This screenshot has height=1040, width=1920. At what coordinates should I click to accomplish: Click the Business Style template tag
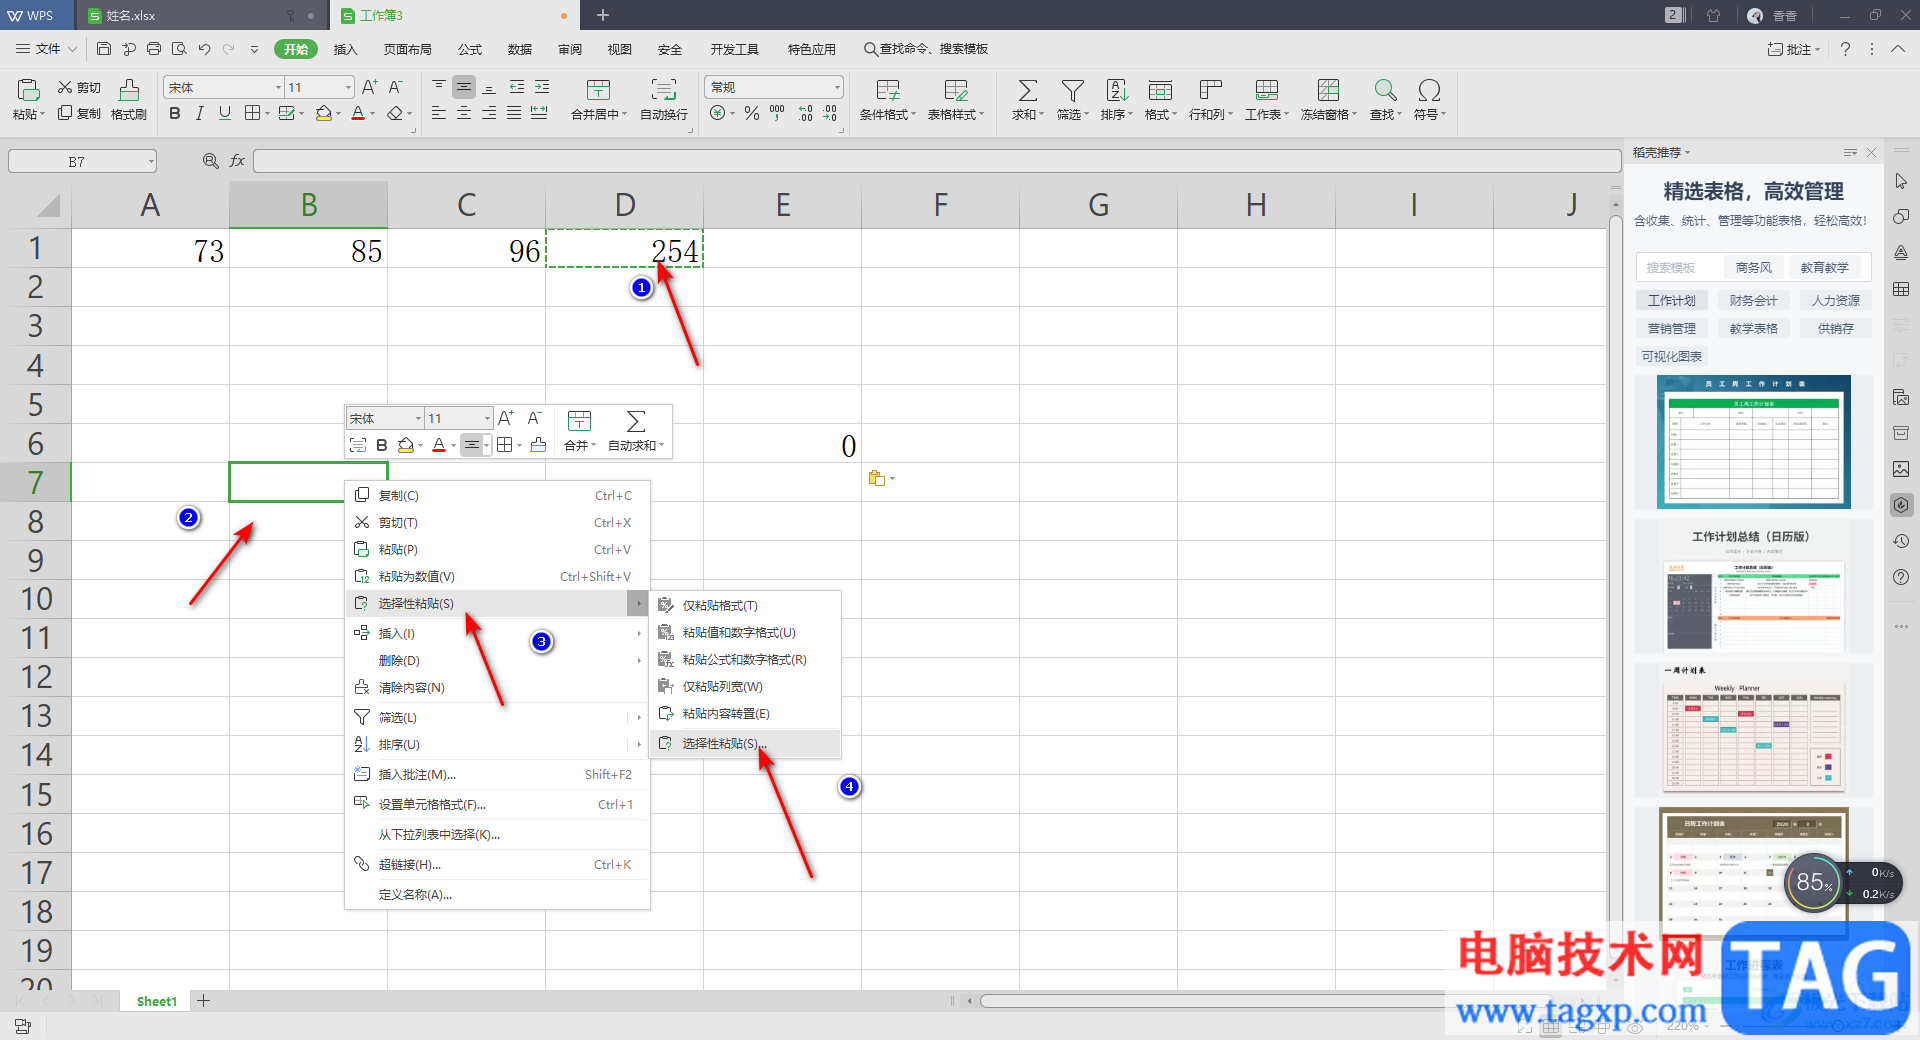tap(1754, 268)
